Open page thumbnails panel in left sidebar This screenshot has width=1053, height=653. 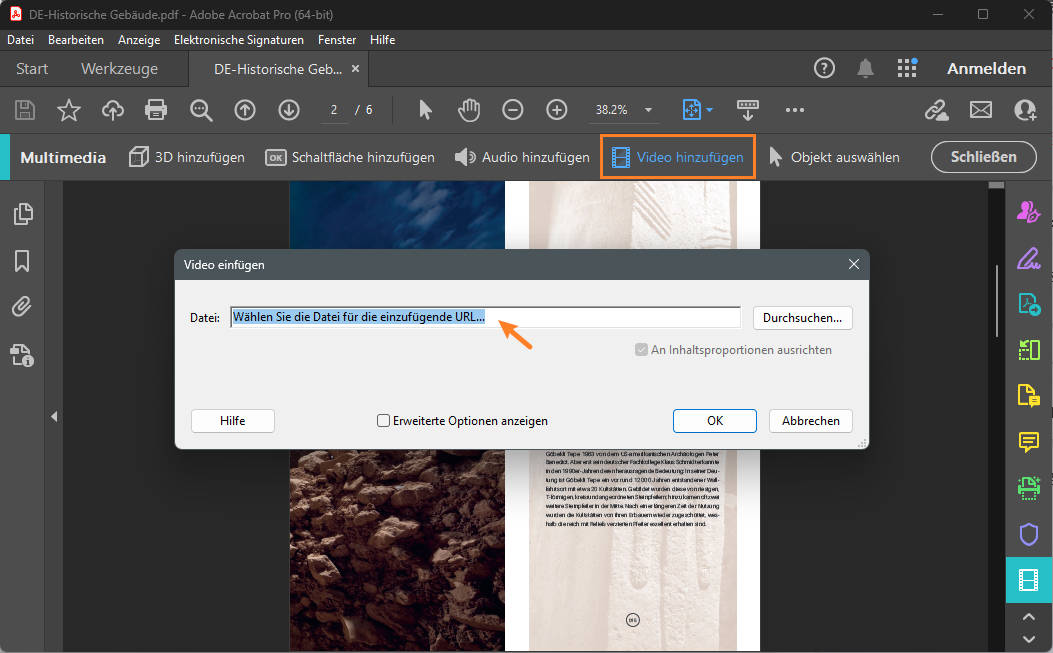pos(22,214)
